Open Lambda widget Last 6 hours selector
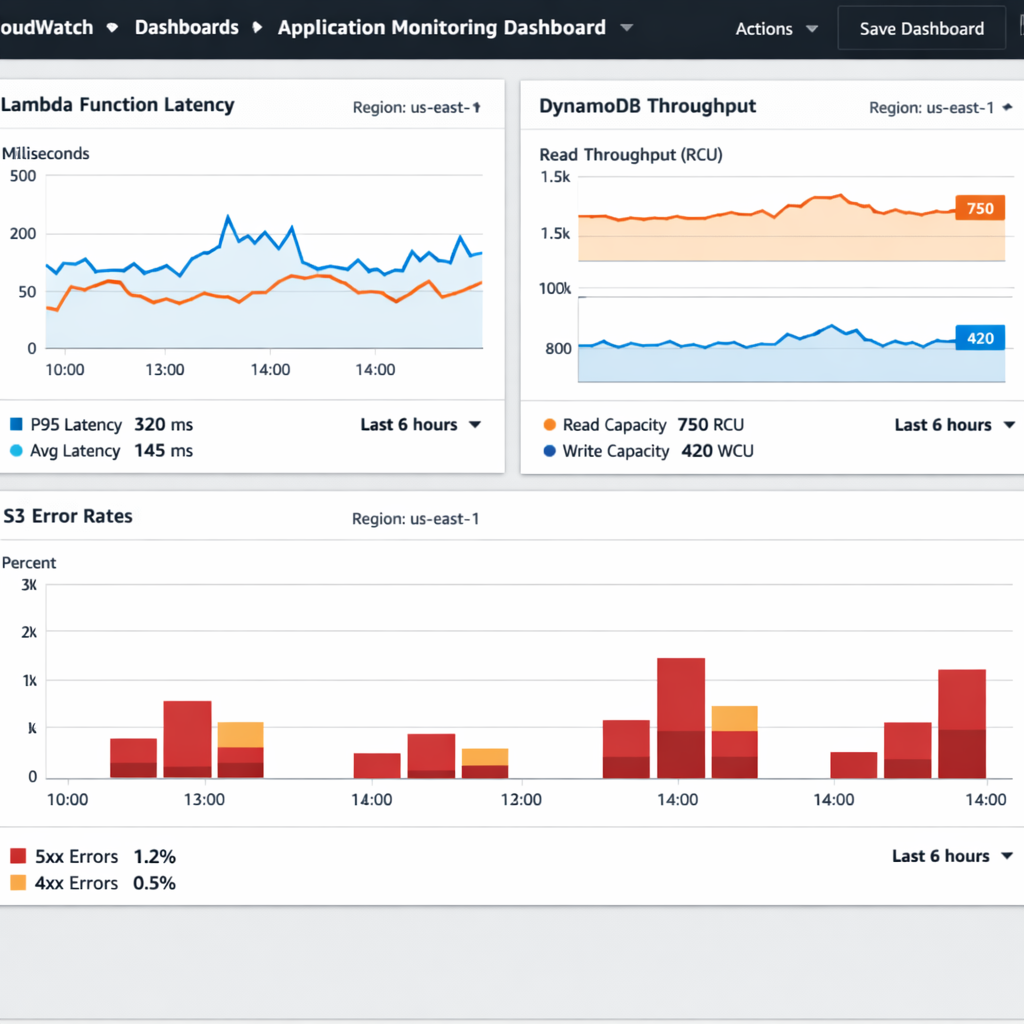Screen dimensions: 1024x1024 pos(421,424)
